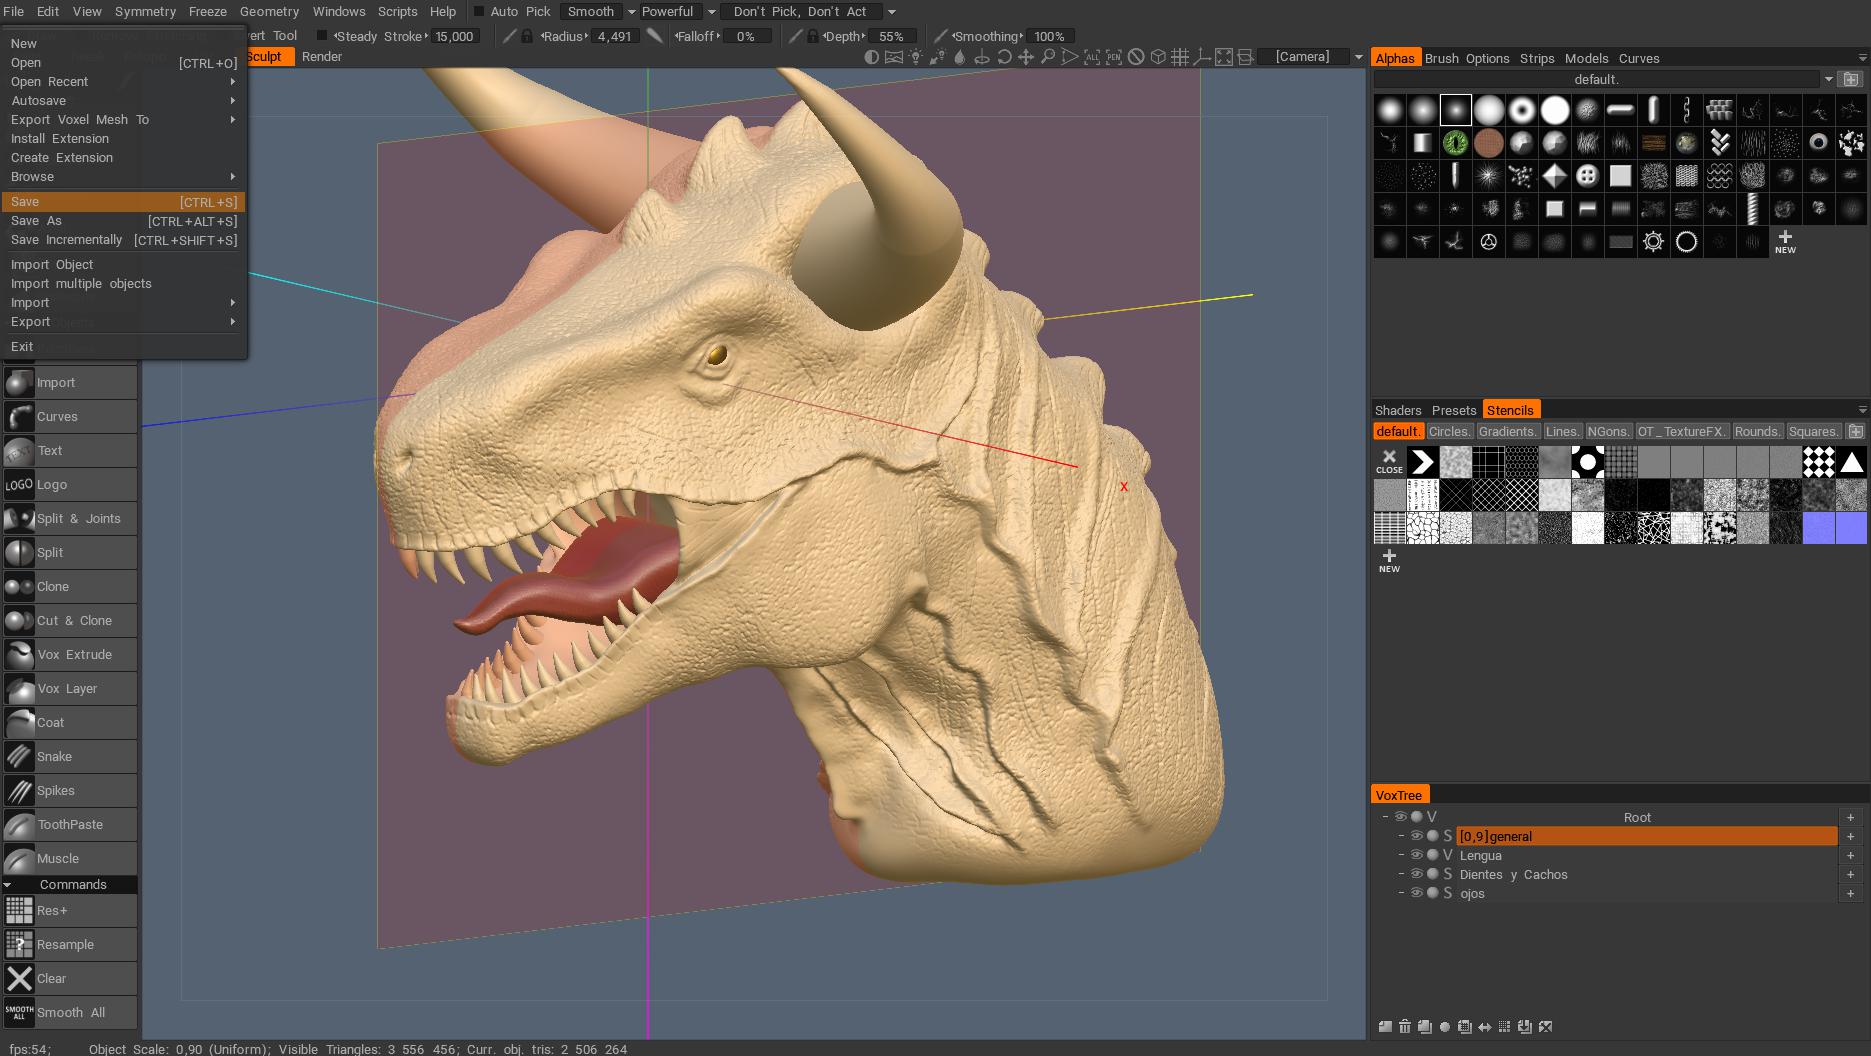Image resolution: width=1871 pixels, height=1056 pixels.
Task: Toggle the Steady Stroke checkbox
Action: pyautogui.click(x=322, y=36)
